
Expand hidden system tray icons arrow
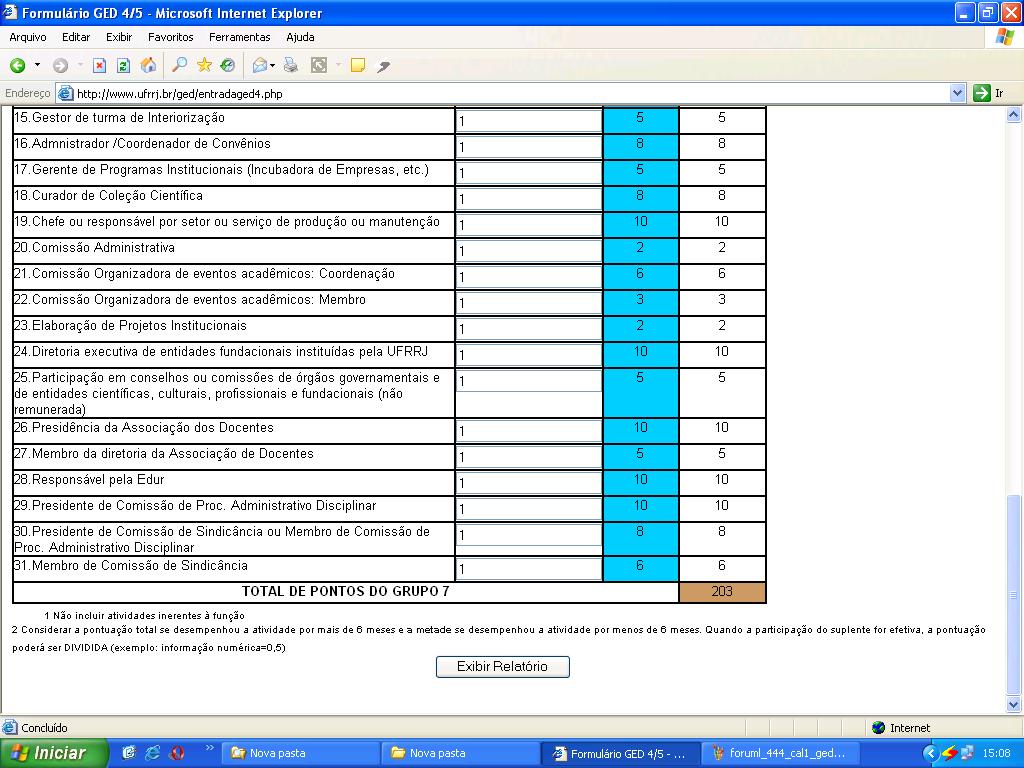click(930, 754)
